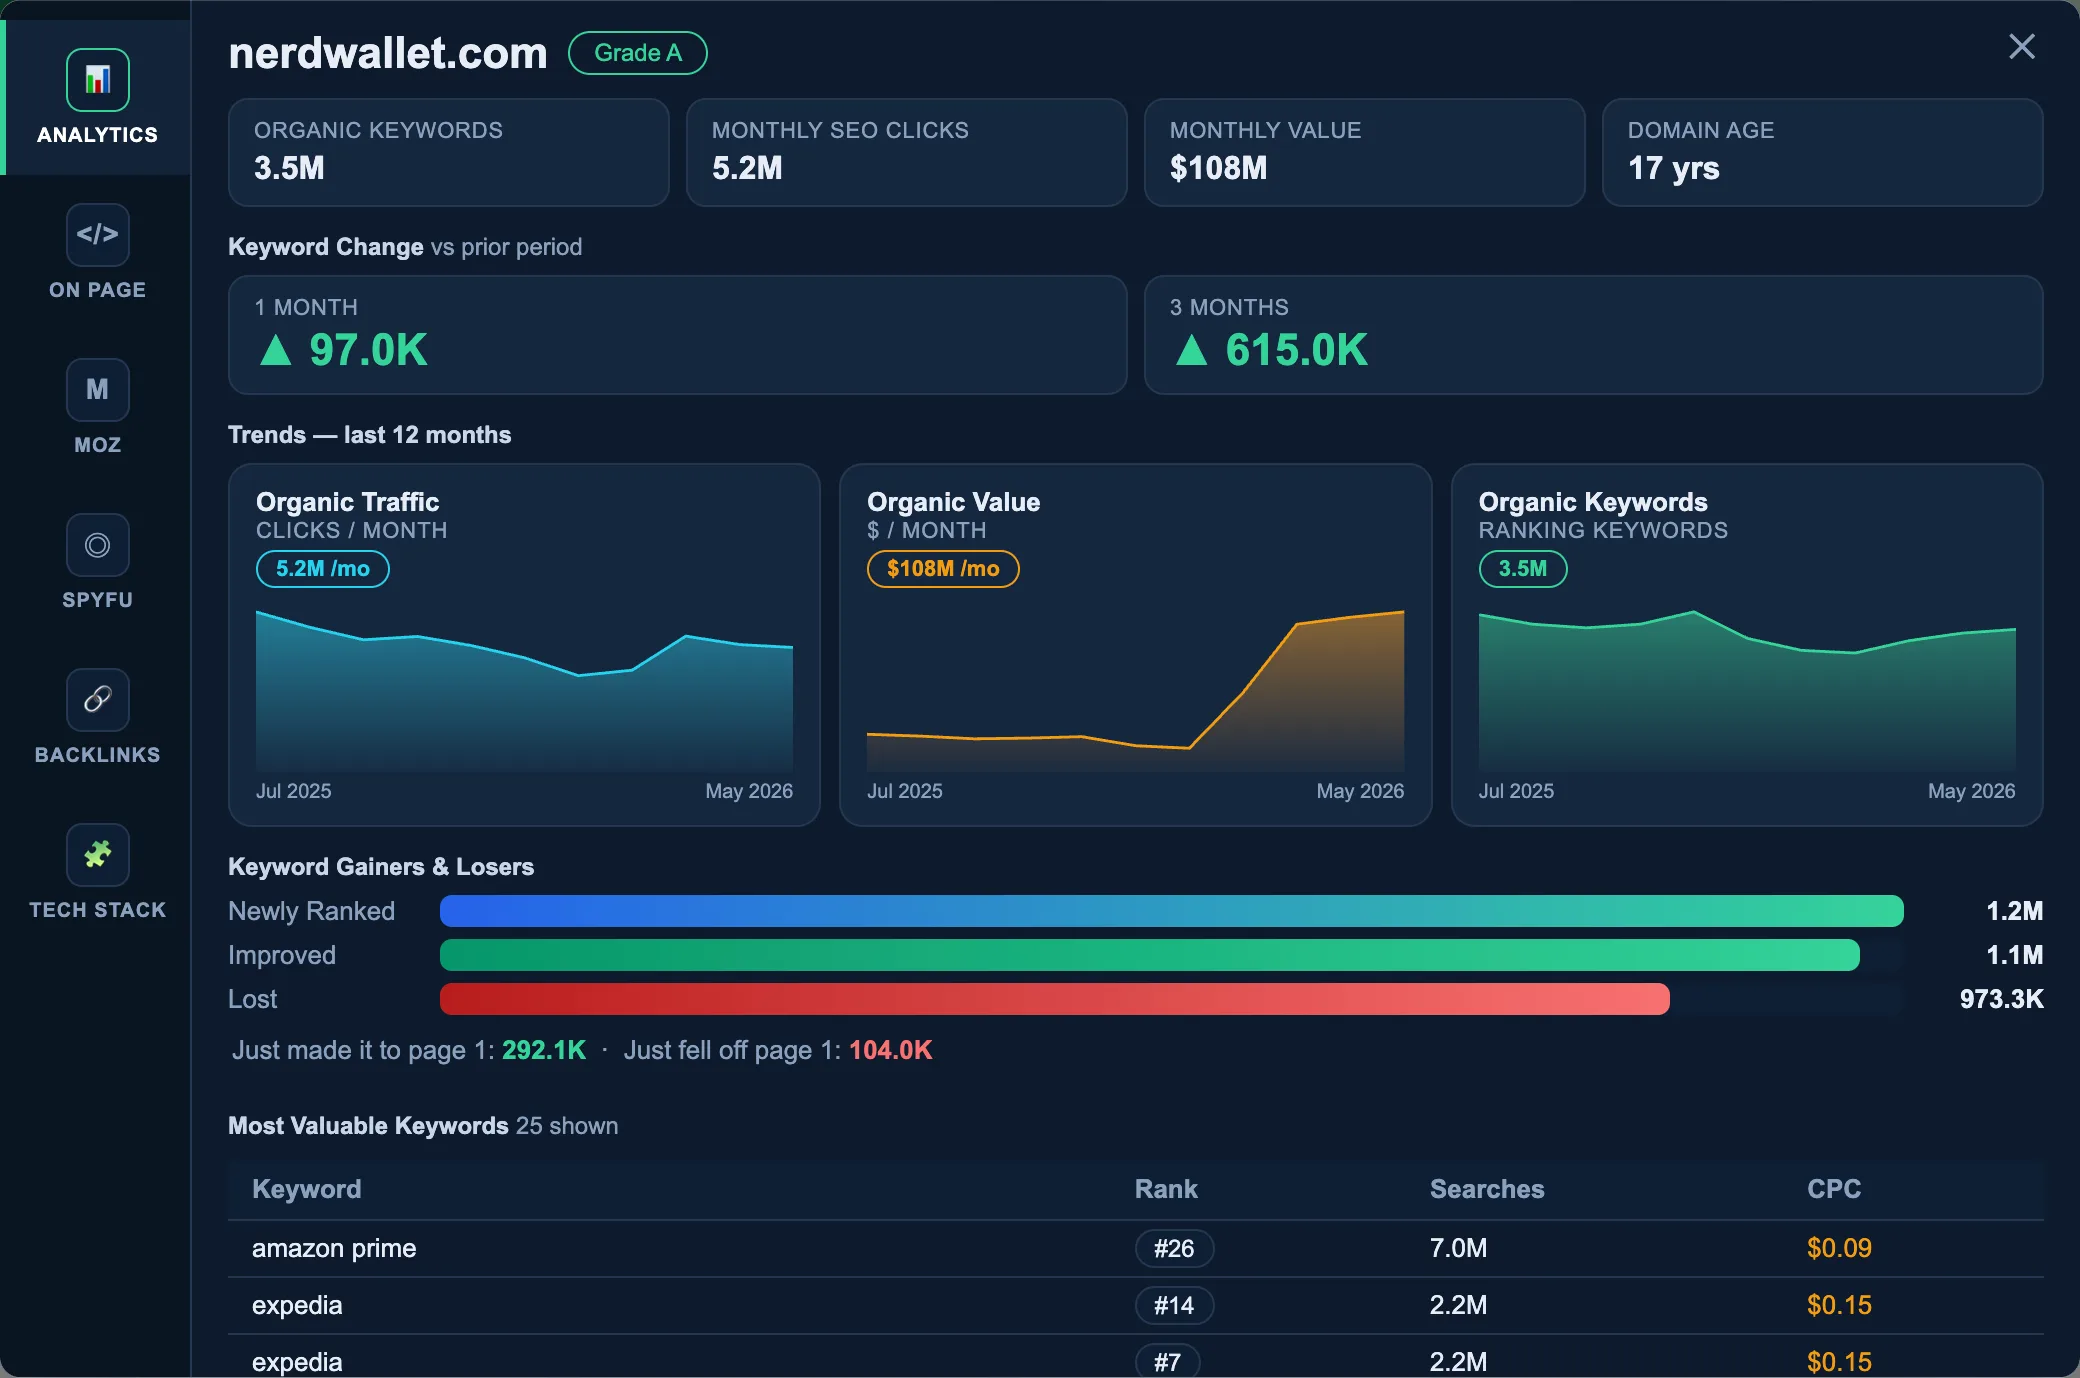Select the Domain Age card
This screenshot has width=2080, height=1378.
[x=1823, y=152]
